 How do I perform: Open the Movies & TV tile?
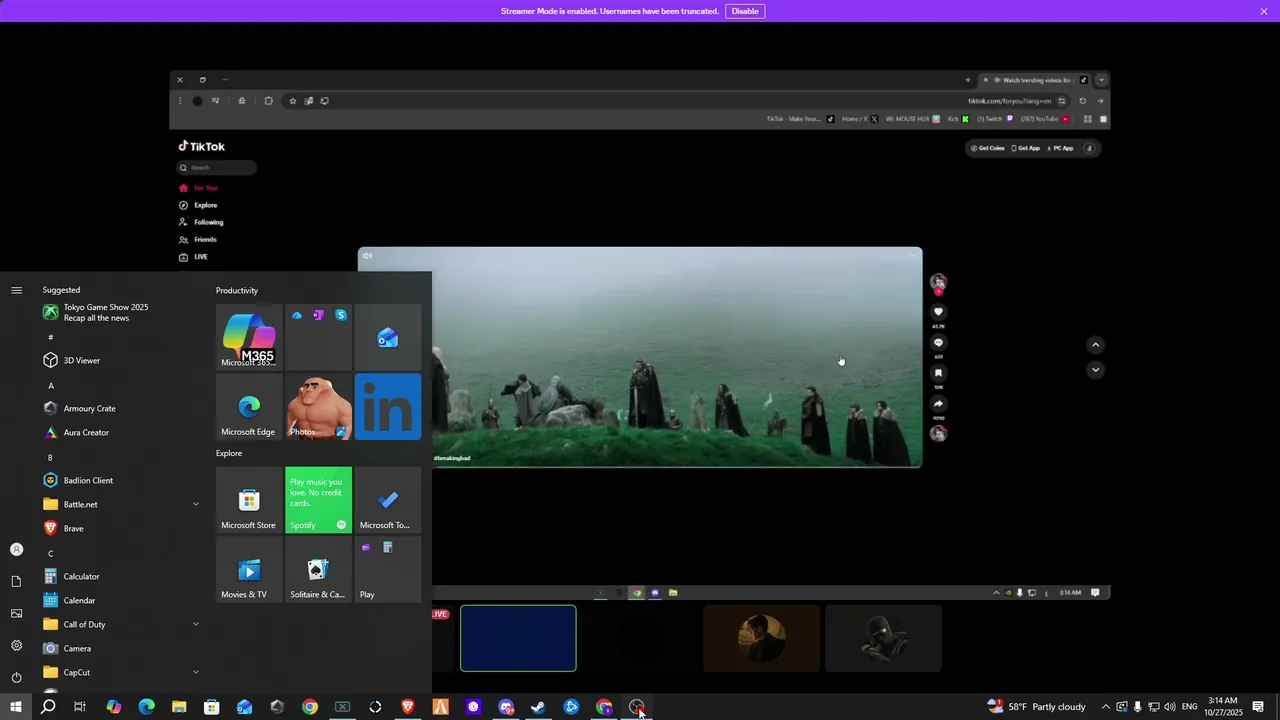click(249, 569)
